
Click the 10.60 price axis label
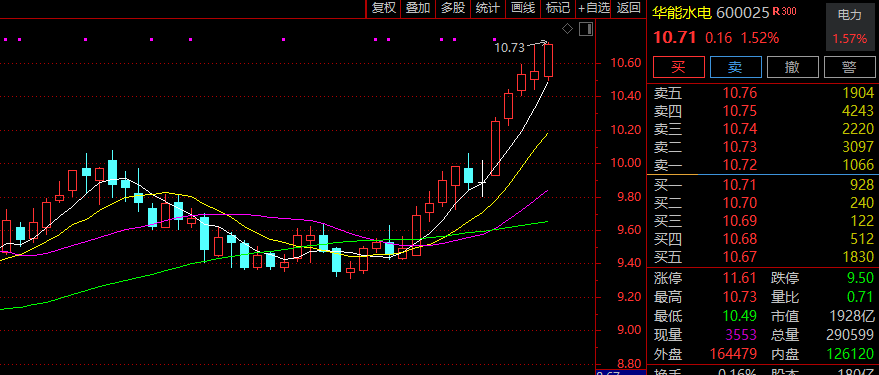(x=626, y=63)
